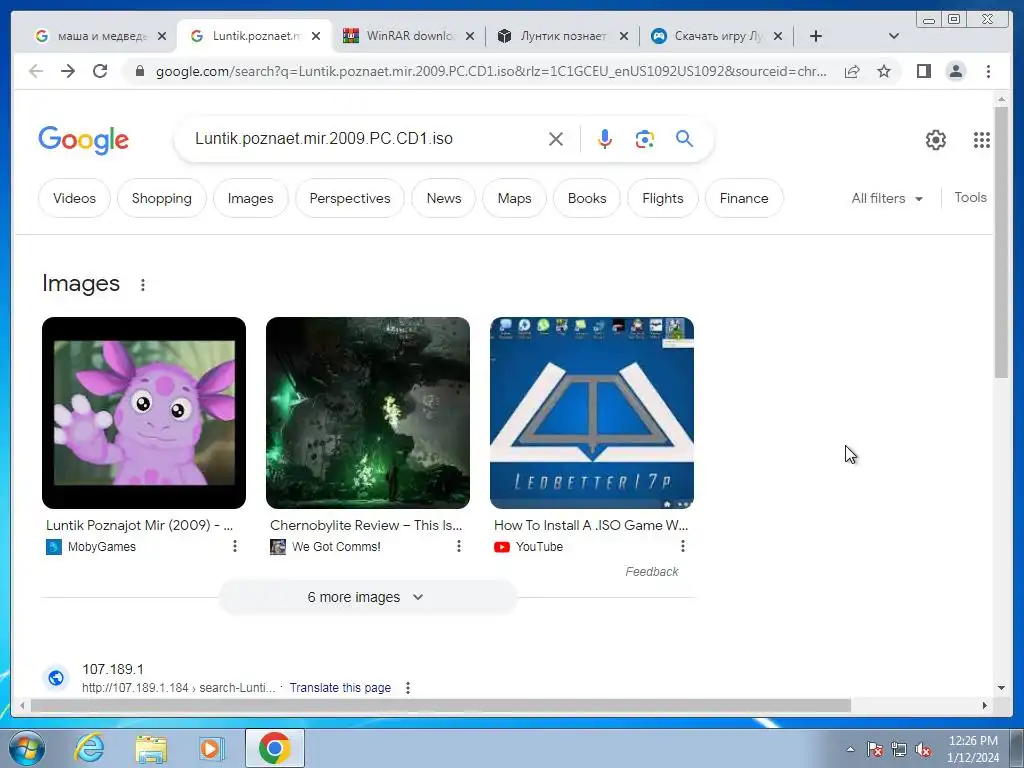Open options for We Got Comms image
The height and width of the screenshot is (768, 1024).
click(459, 546)
